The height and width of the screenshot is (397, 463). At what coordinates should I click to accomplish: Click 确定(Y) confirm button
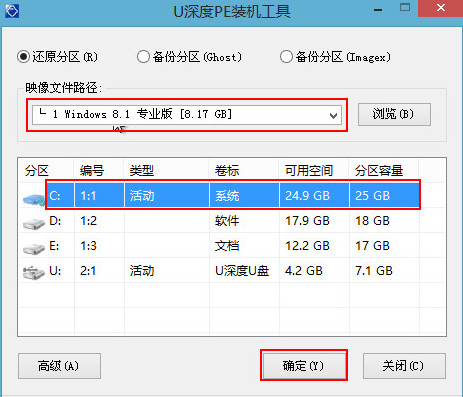pyautogui.click(x=304, y=366)
